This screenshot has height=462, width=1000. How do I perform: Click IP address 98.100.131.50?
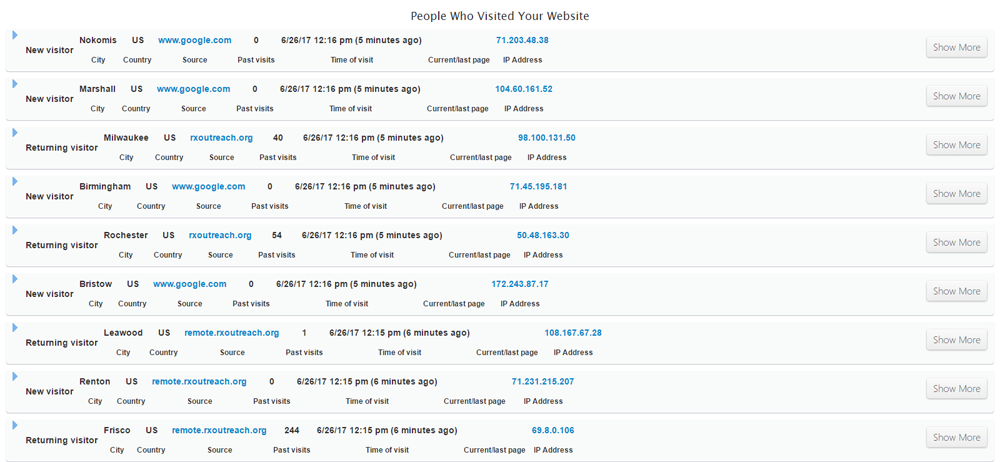click(547, 138)
